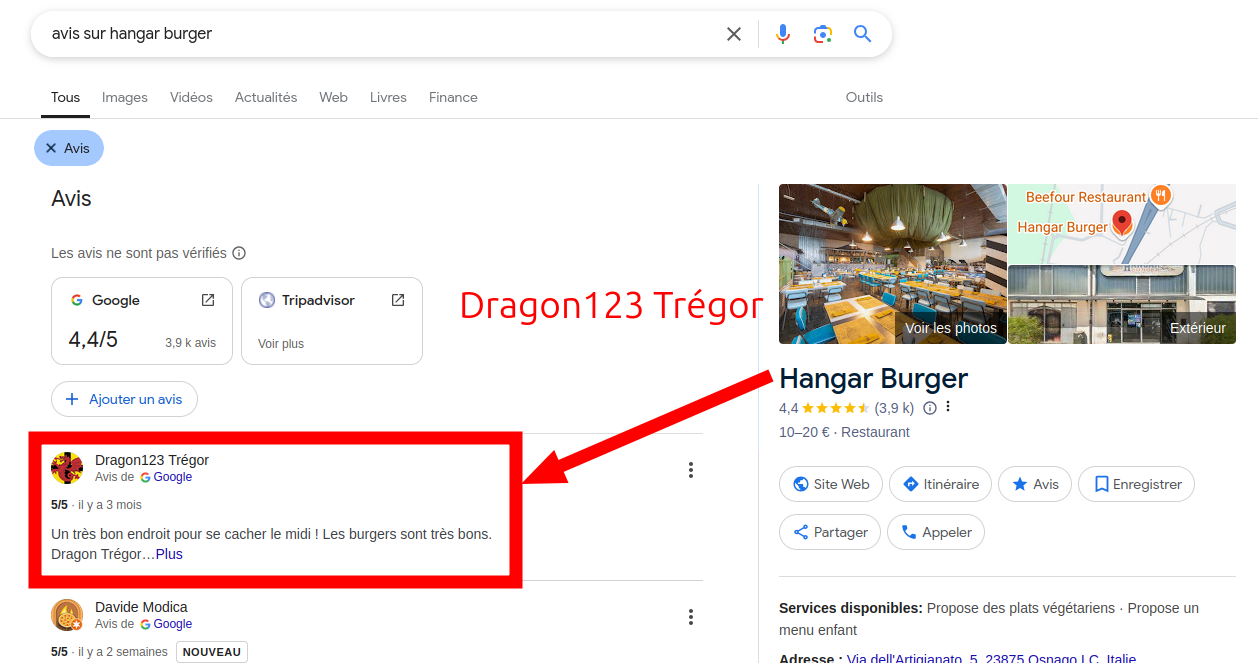Screen dimensions: 1258x663
Task: Switch to the Livres tab
Action: [x=388, y=97]
